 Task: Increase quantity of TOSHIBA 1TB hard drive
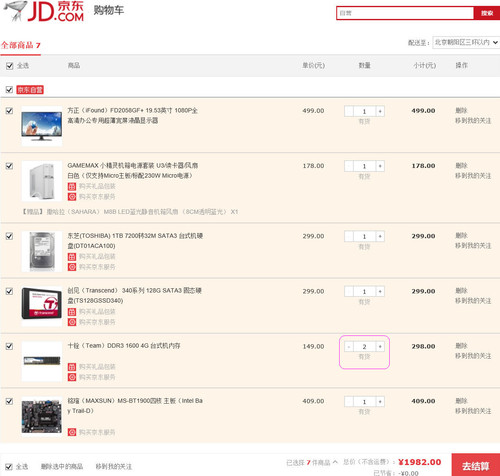(x=380, y=237)
